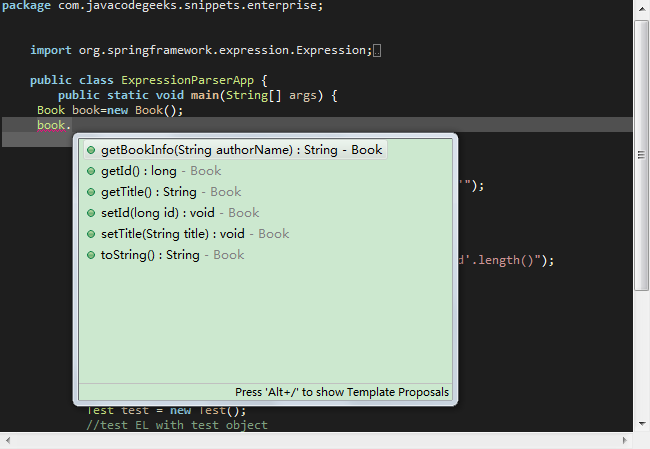
Task: Select setTitle(String title) proposal
Action: click(187, 234)
